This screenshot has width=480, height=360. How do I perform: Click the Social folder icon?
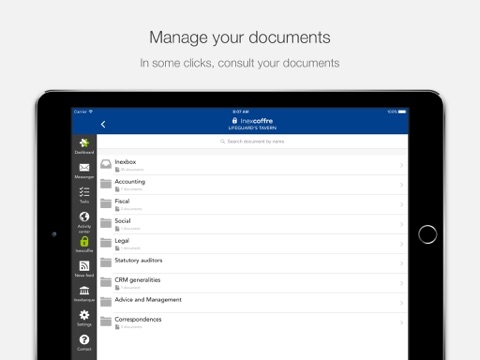(x=106, y=223)
